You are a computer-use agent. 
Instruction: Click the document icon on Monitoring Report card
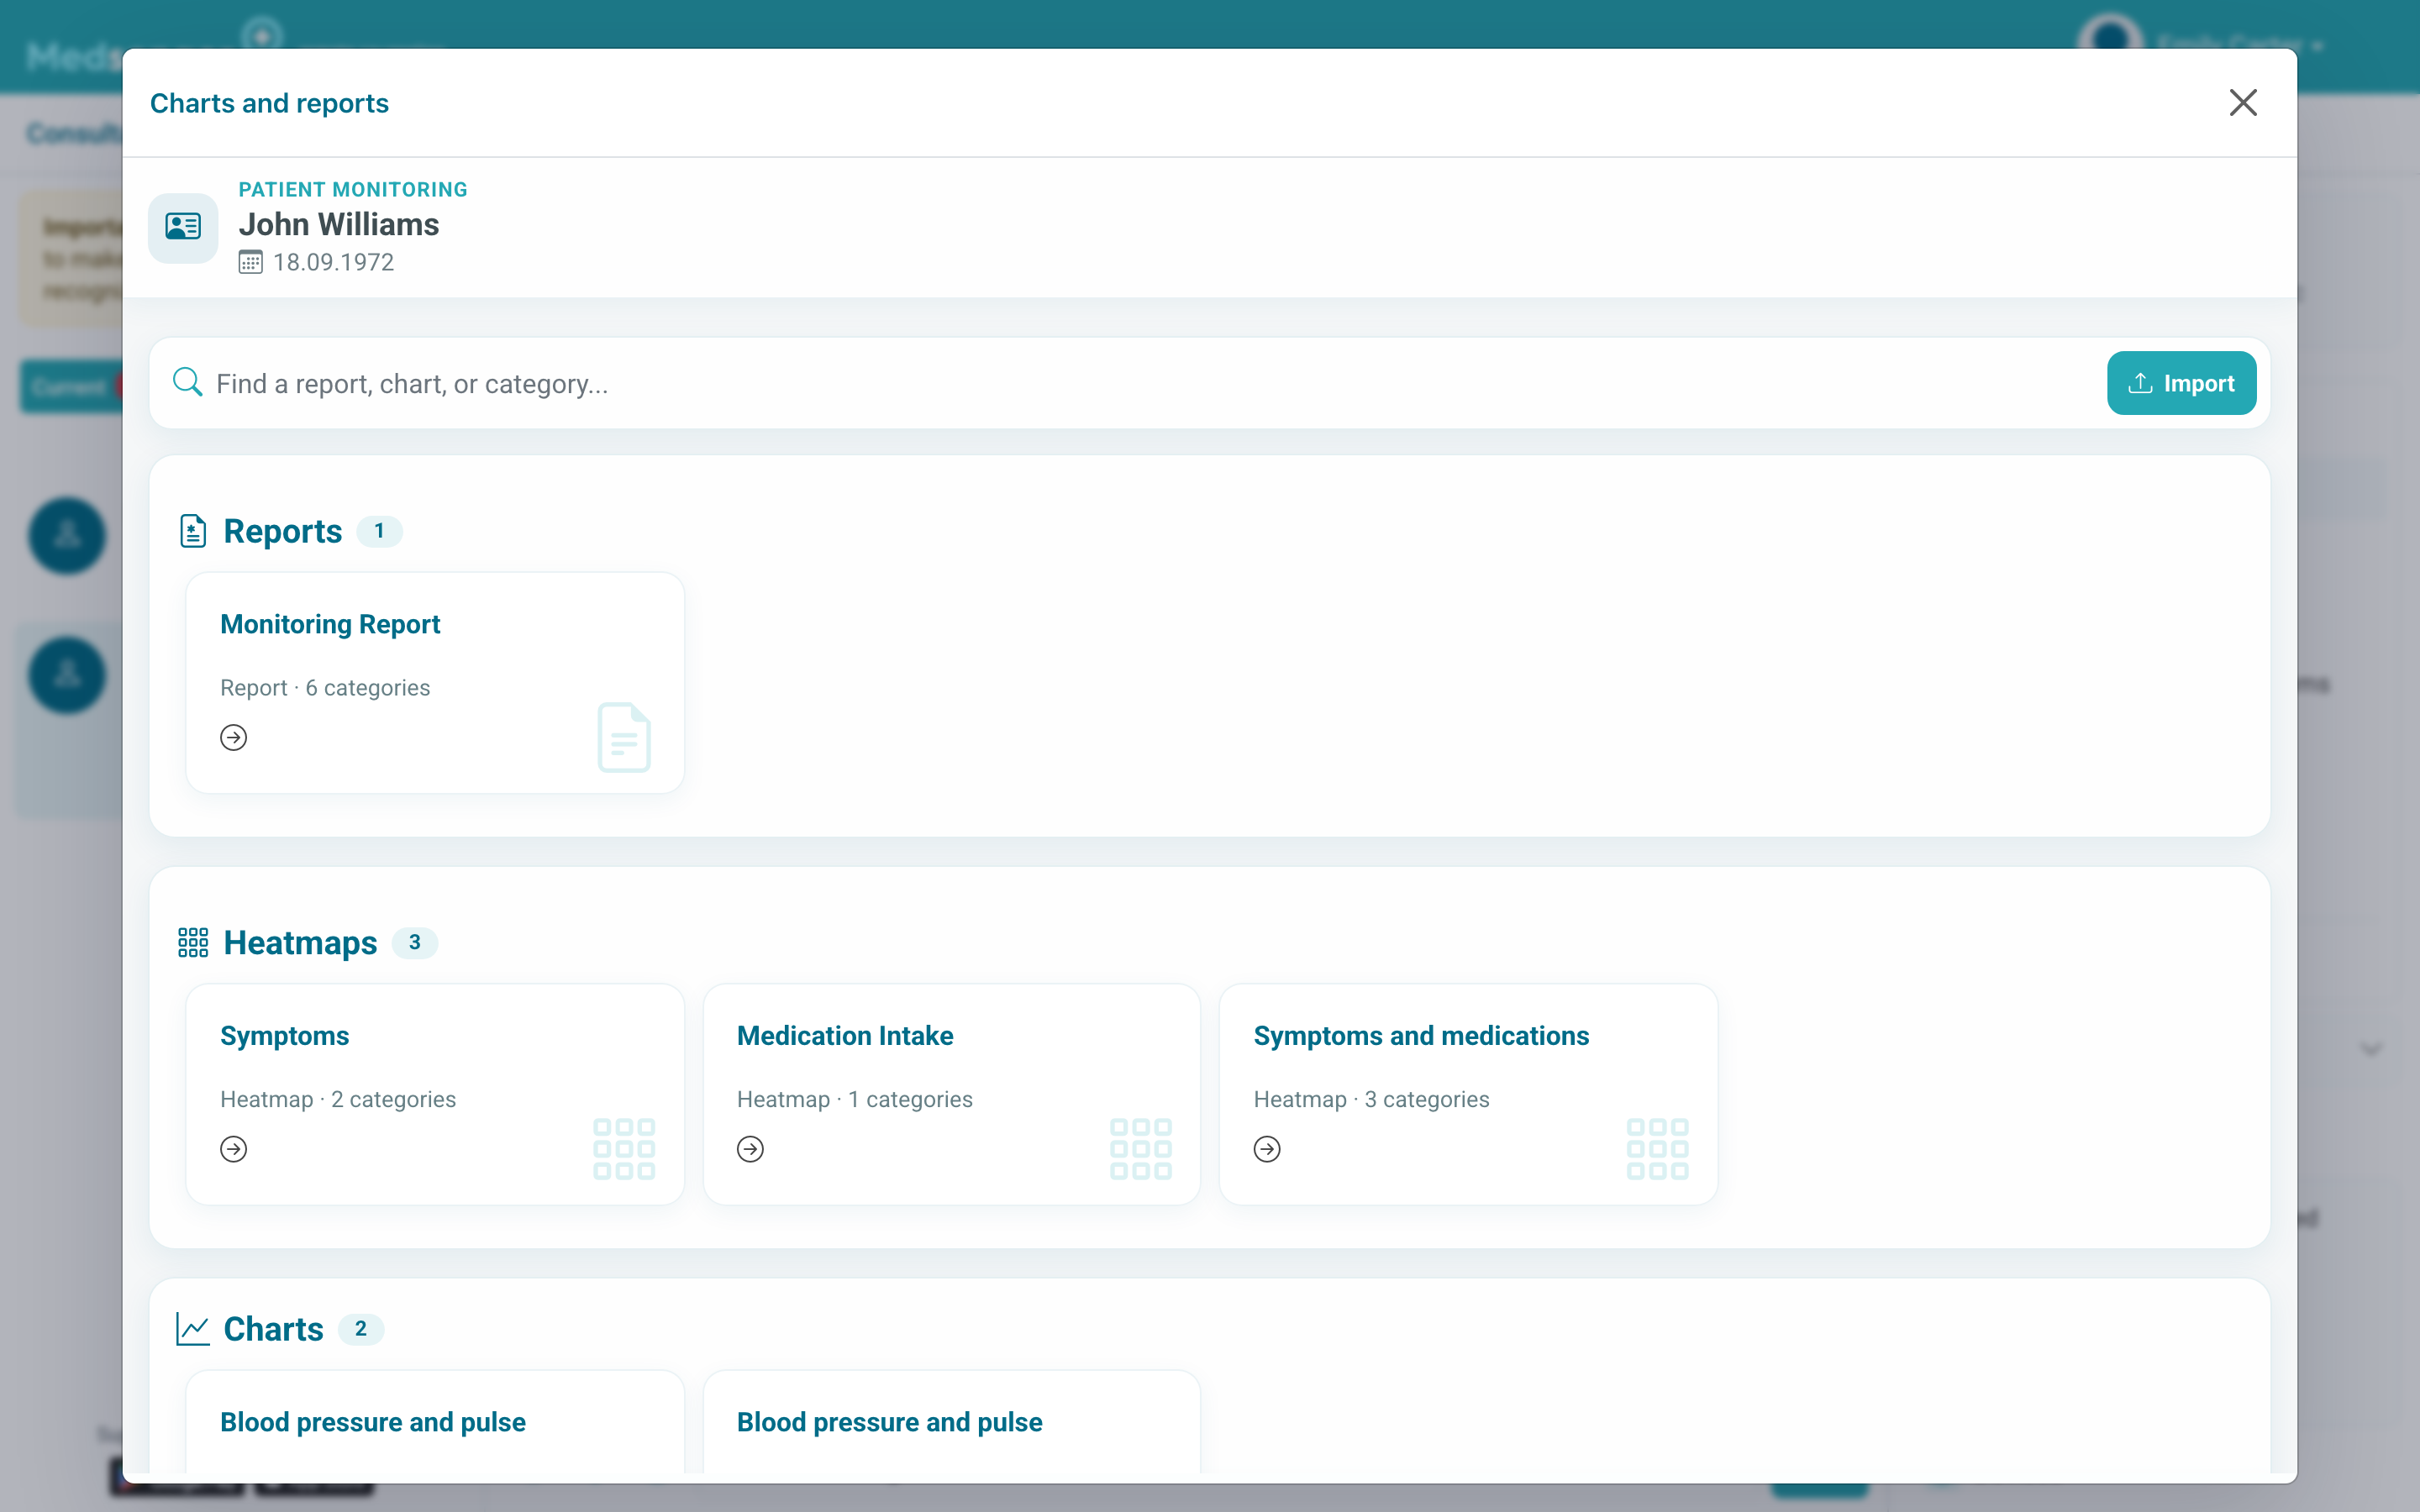(x=624, y=737)
